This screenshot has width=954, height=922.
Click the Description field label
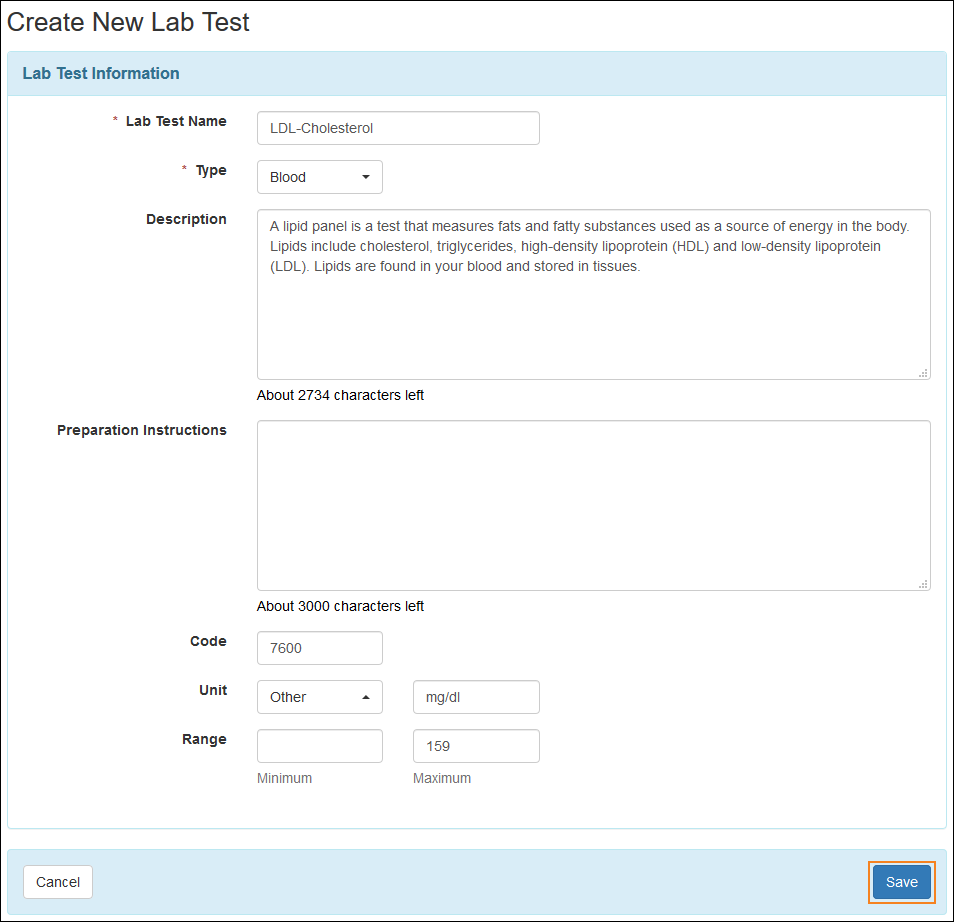(x=186, y=219)
